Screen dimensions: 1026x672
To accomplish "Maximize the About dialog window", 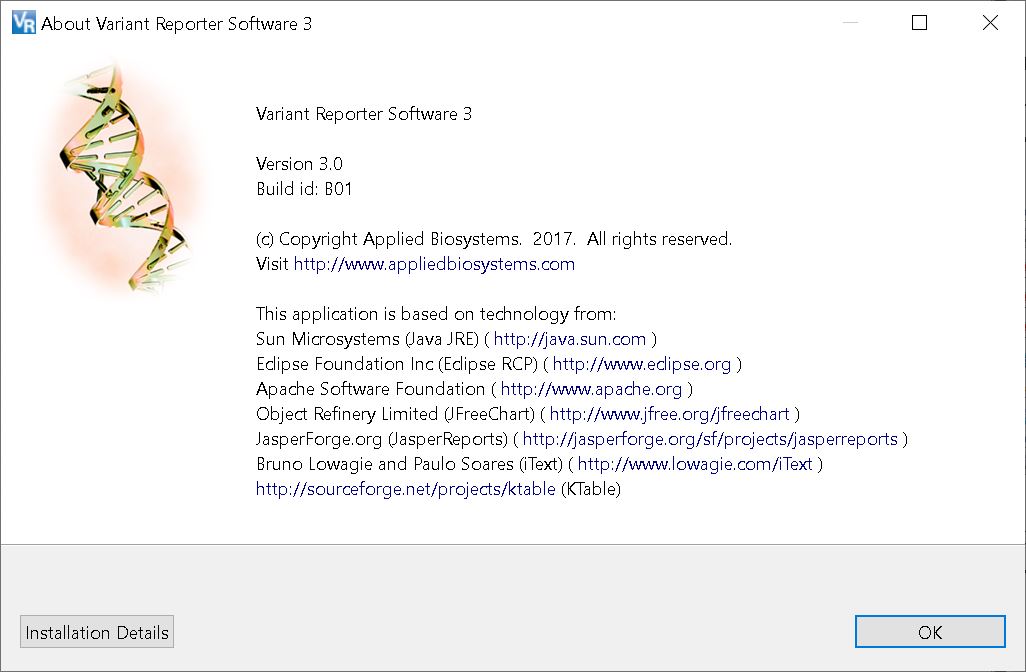I will [x=919, y=23].
